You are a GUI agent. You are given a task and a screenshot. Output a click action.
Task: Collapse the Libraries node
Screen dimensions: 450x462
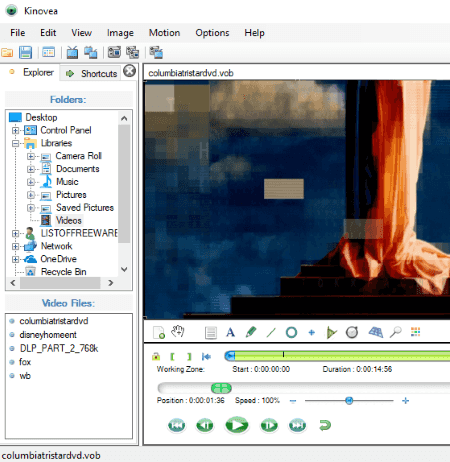15,143
